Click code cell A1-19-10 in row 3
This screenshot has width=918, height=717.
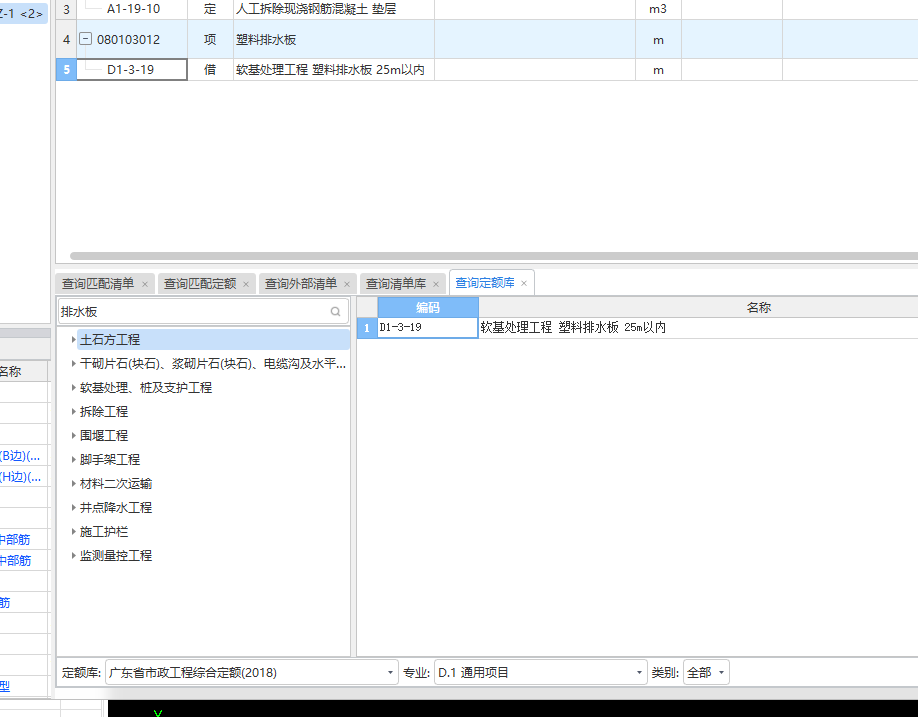132,9
